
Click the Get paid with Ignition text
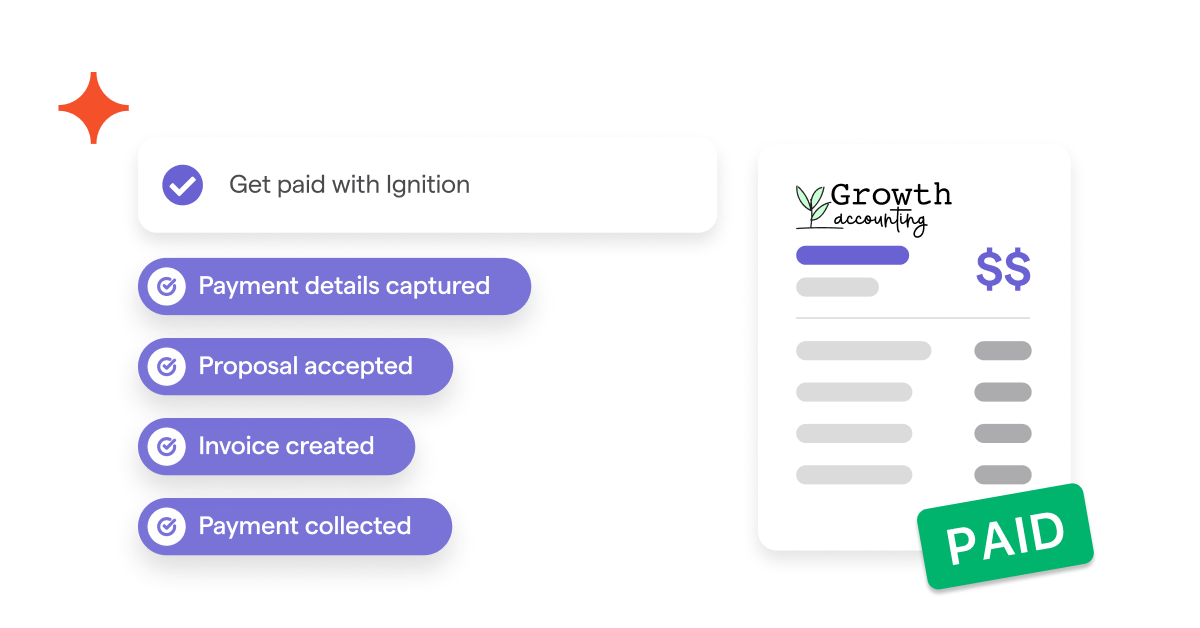pos(349,185)
